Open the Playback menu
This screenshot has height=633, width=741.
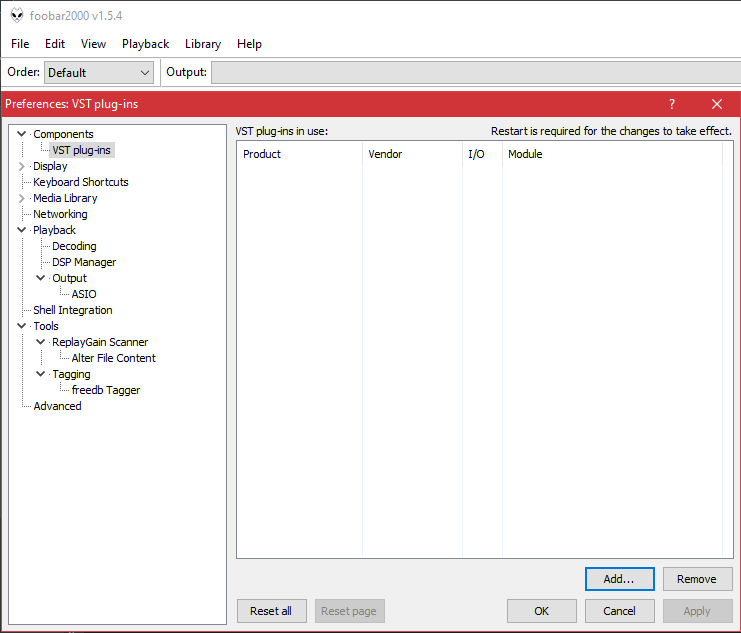[x=145, y=44]
